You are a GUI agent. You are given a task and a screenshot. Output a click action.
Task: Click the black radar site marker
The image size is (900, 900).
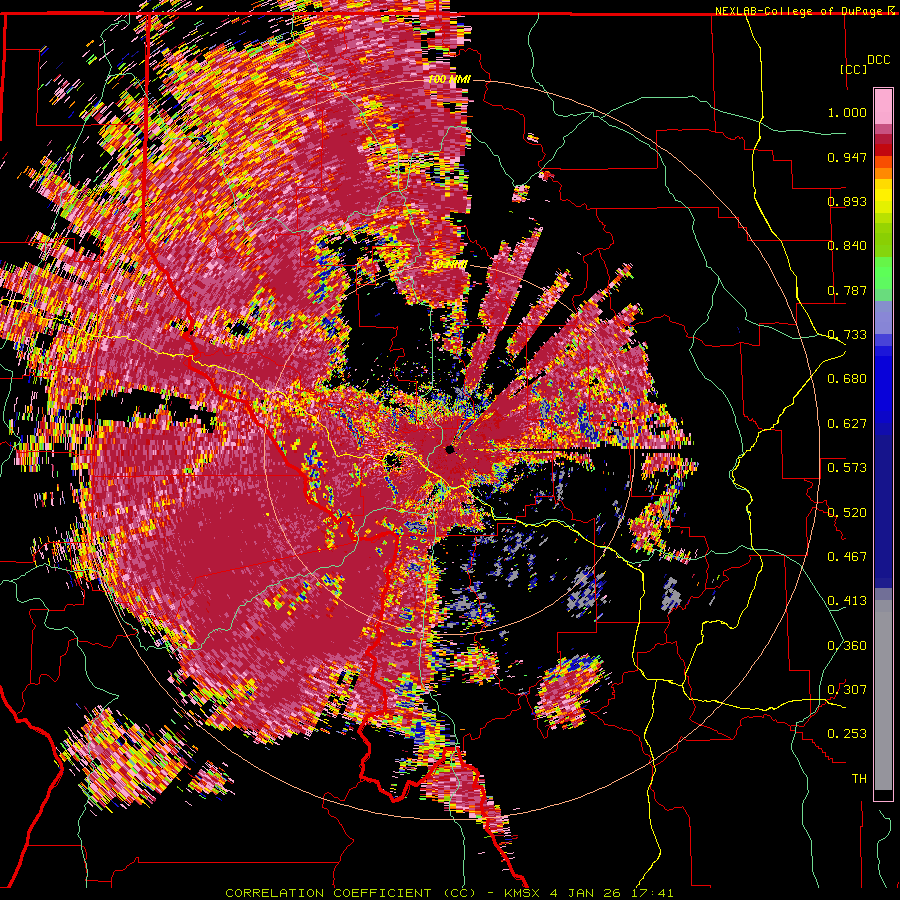pyautogui.click(x=450, y=449)
